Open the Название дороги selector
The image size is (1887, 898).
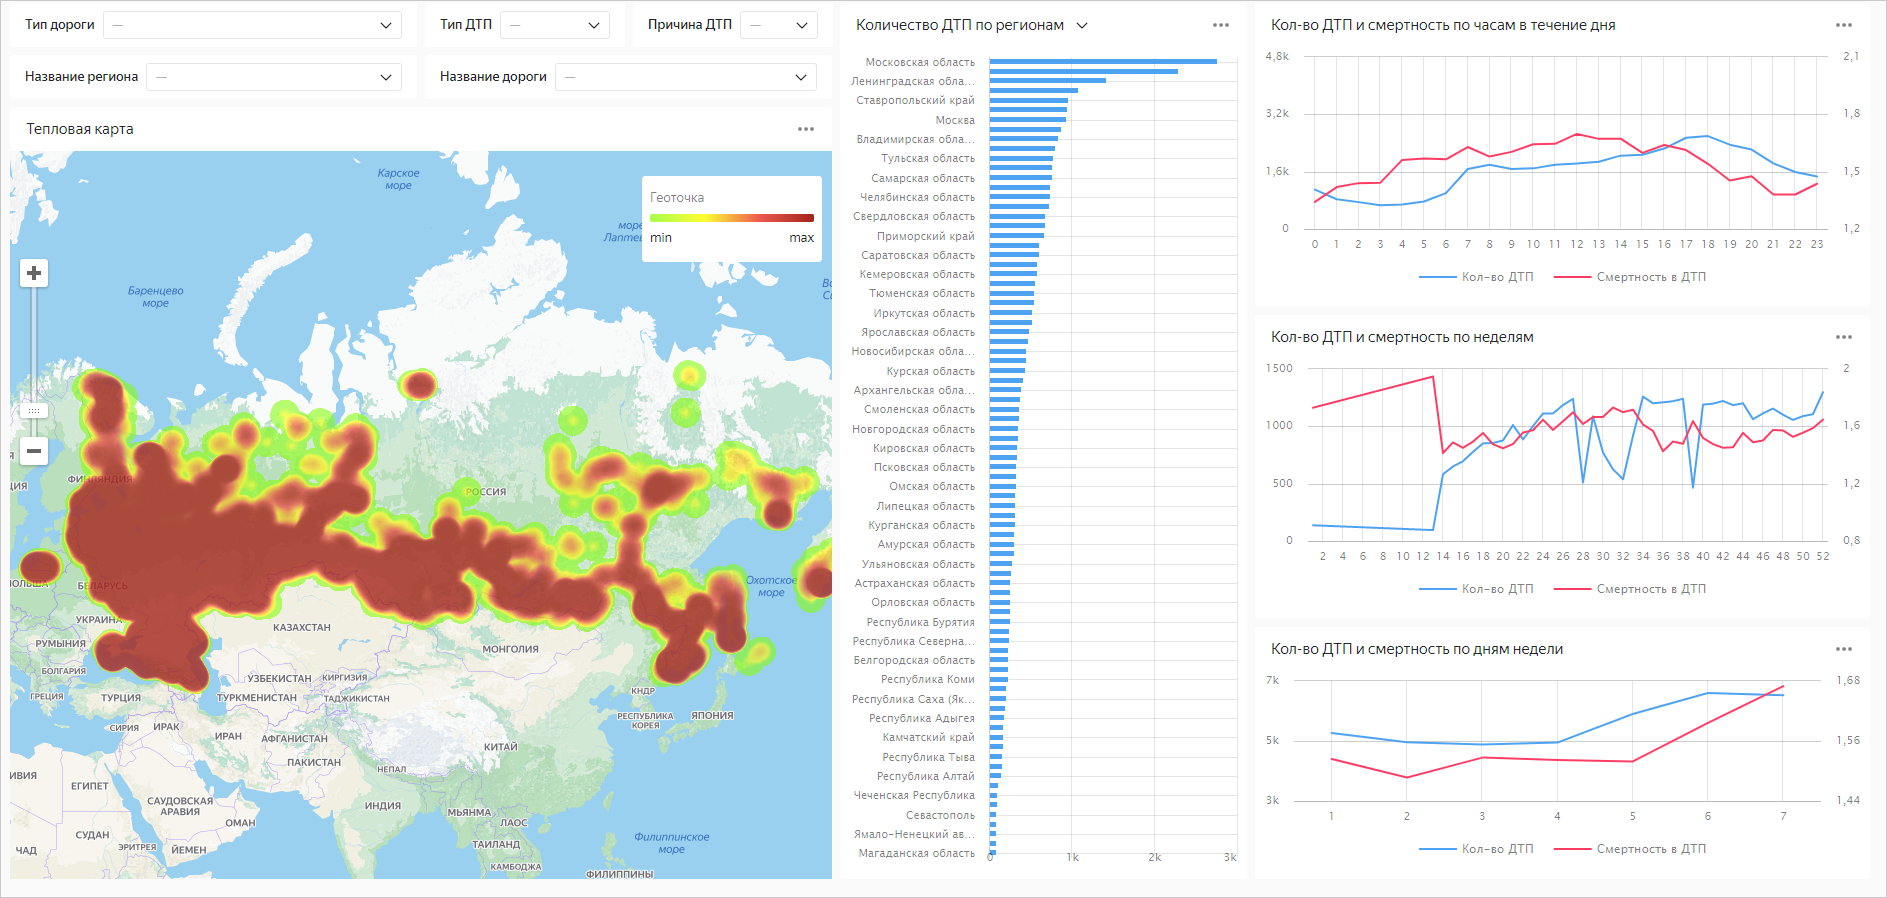(x=685, y=77)
